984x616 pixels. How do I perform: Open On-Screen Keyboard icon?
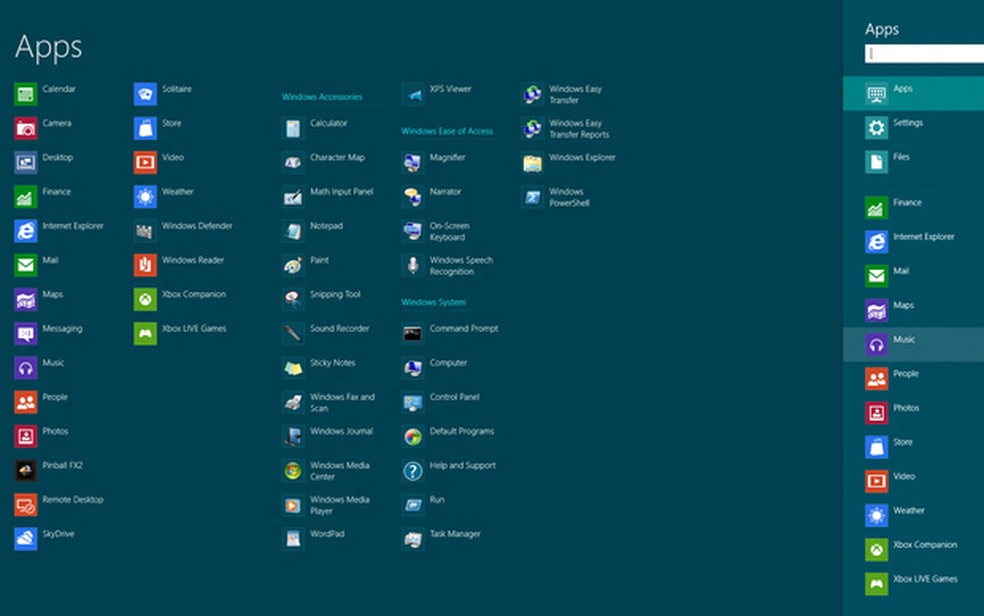tap(413, 231)
